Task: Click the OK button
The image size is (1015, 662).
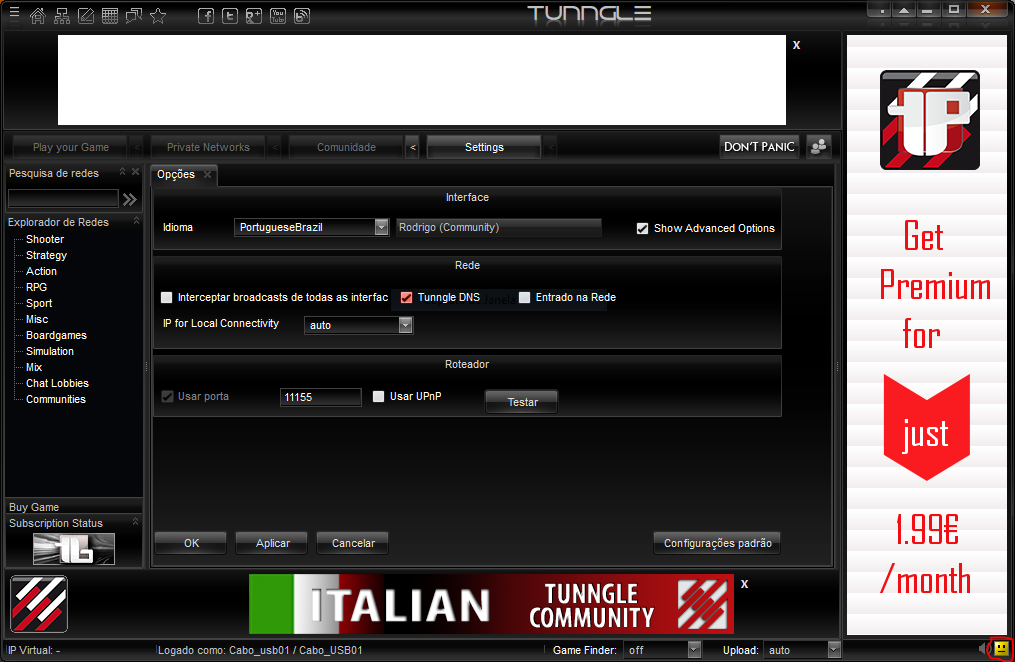Action: pos(191,543)
